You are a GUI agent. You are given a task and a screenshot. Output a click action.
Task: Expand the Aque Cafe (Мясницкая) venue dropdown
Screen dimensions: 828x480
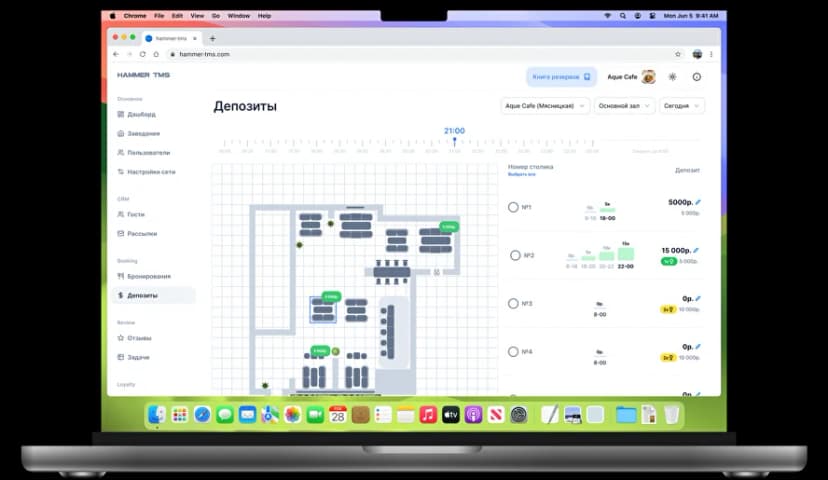pos(544,106)
